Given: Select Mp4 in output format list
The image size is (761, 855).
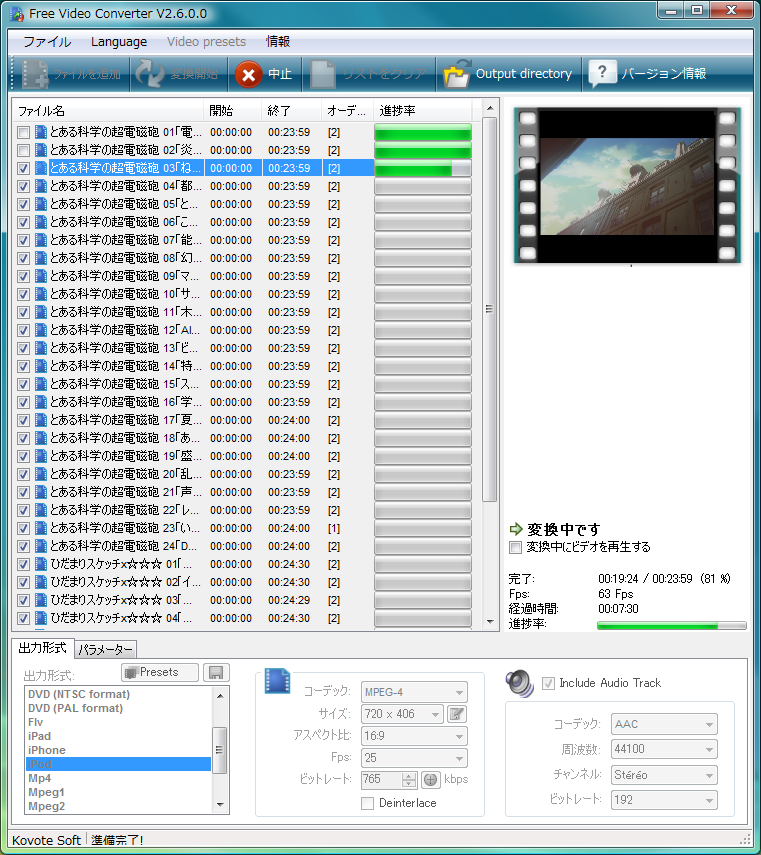Looking at the screenshot, I should (x=119, y=778).
